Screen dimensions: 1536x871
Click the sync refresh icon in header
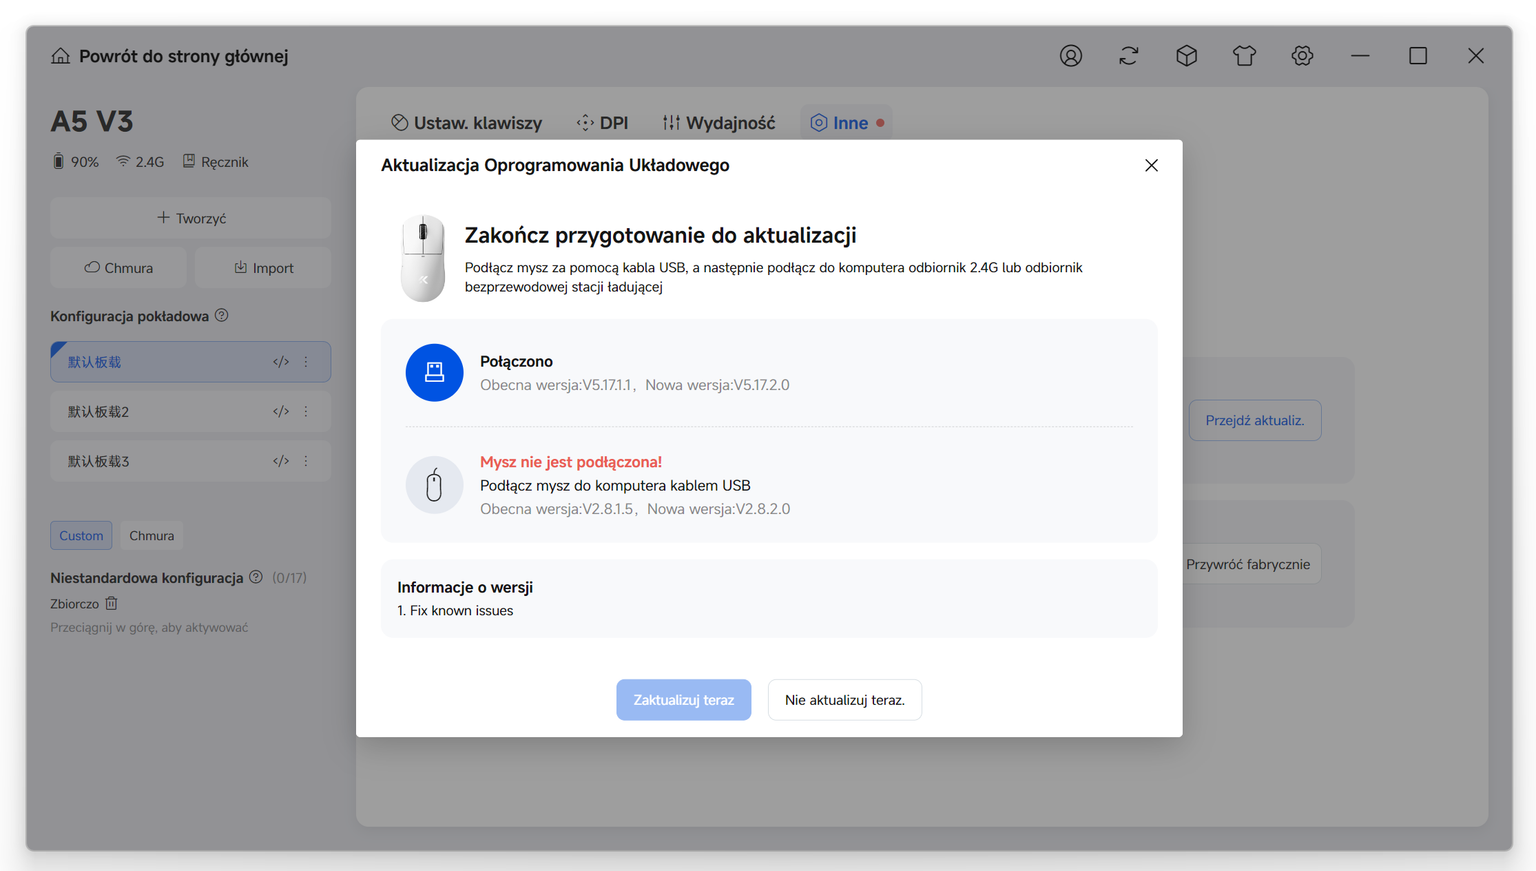(x=1129, y=56)
